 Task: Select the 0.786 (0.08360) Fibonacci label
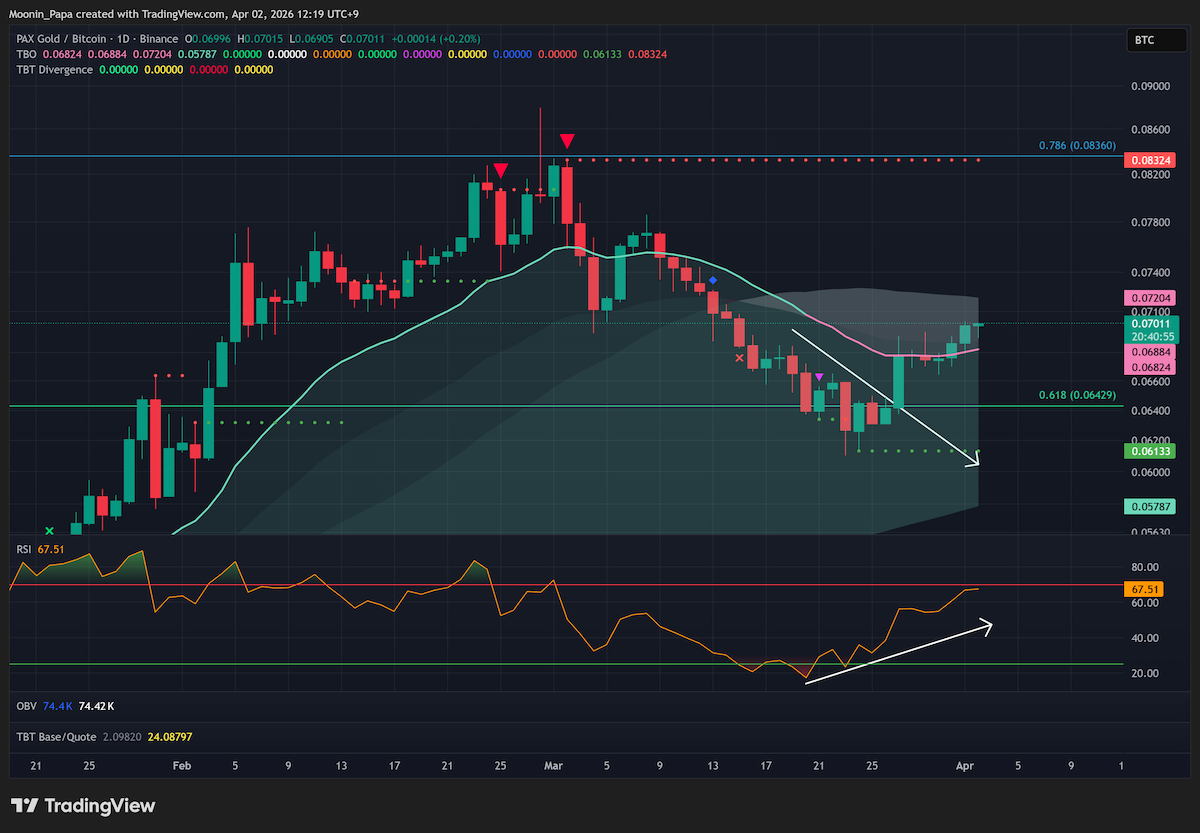pos(1078,146)
